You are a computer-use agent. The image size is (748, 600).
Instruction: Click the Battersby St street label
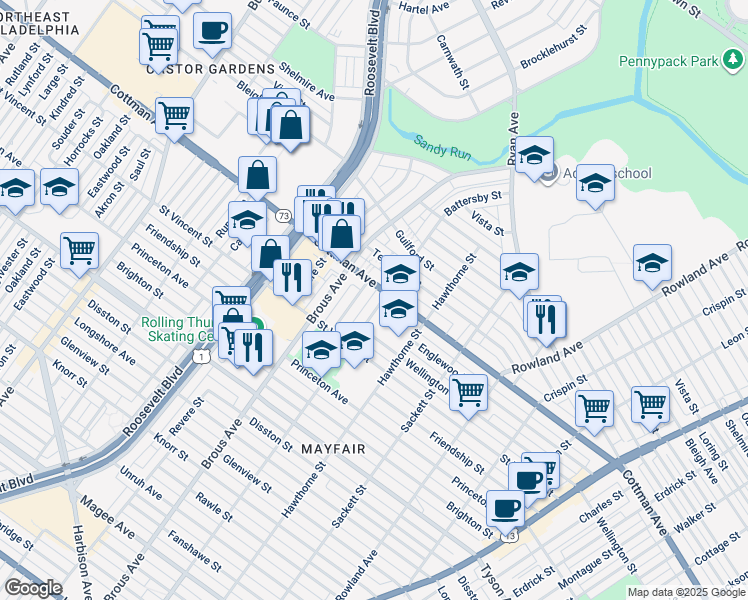(x=472, y=203)
